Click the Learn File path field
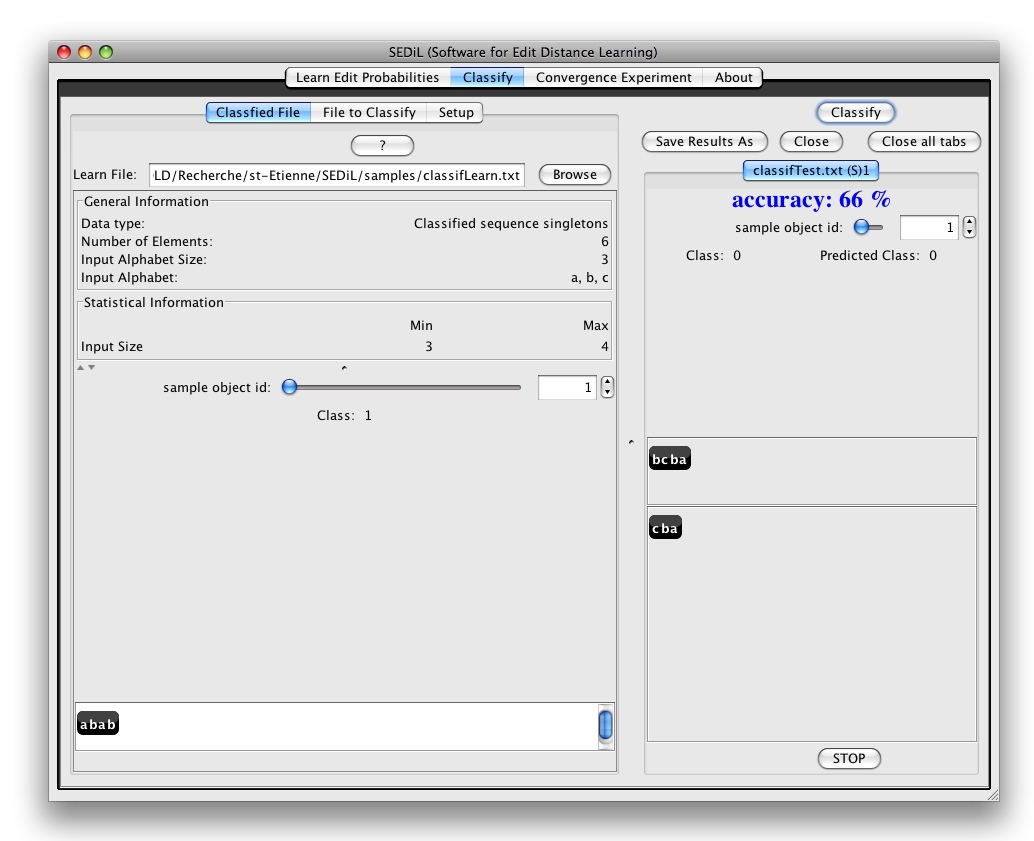This screenshot has width=1034, height=841. click(337, 175)
